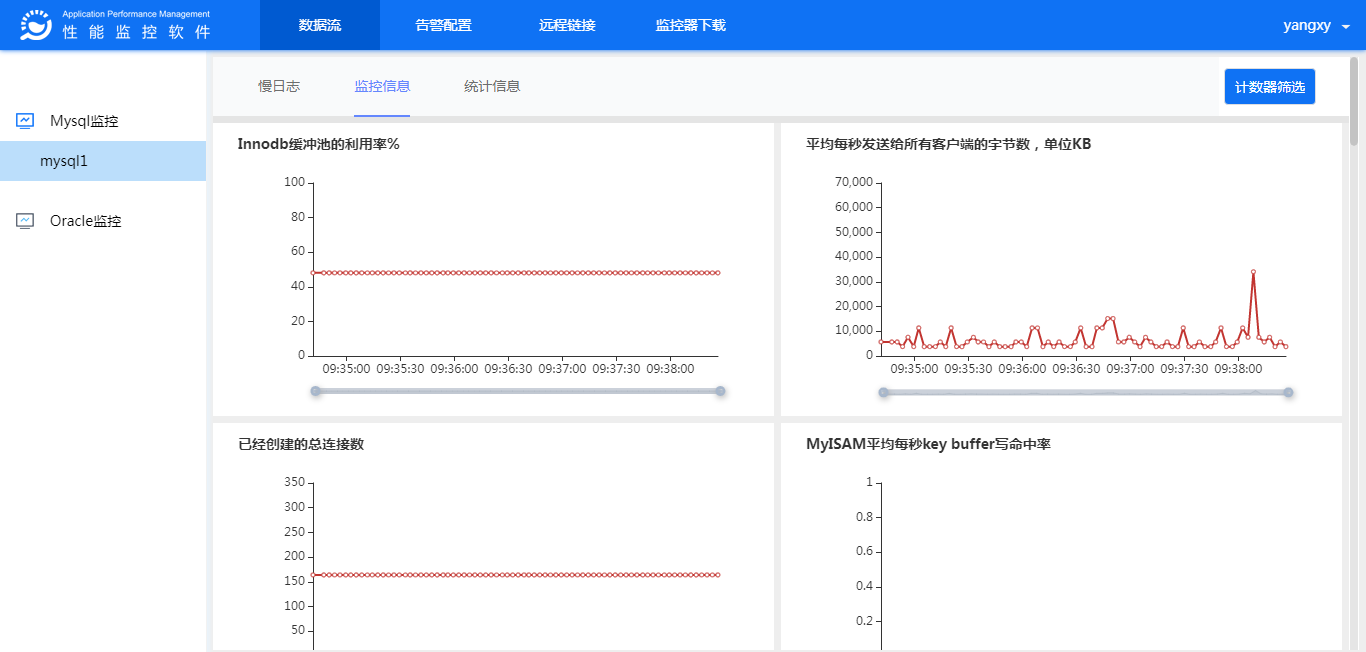This screenshot has width=1366, height=652.
Task: Click left zoom handle of Innodb chart slider
Action: click(x=316, y=391)
